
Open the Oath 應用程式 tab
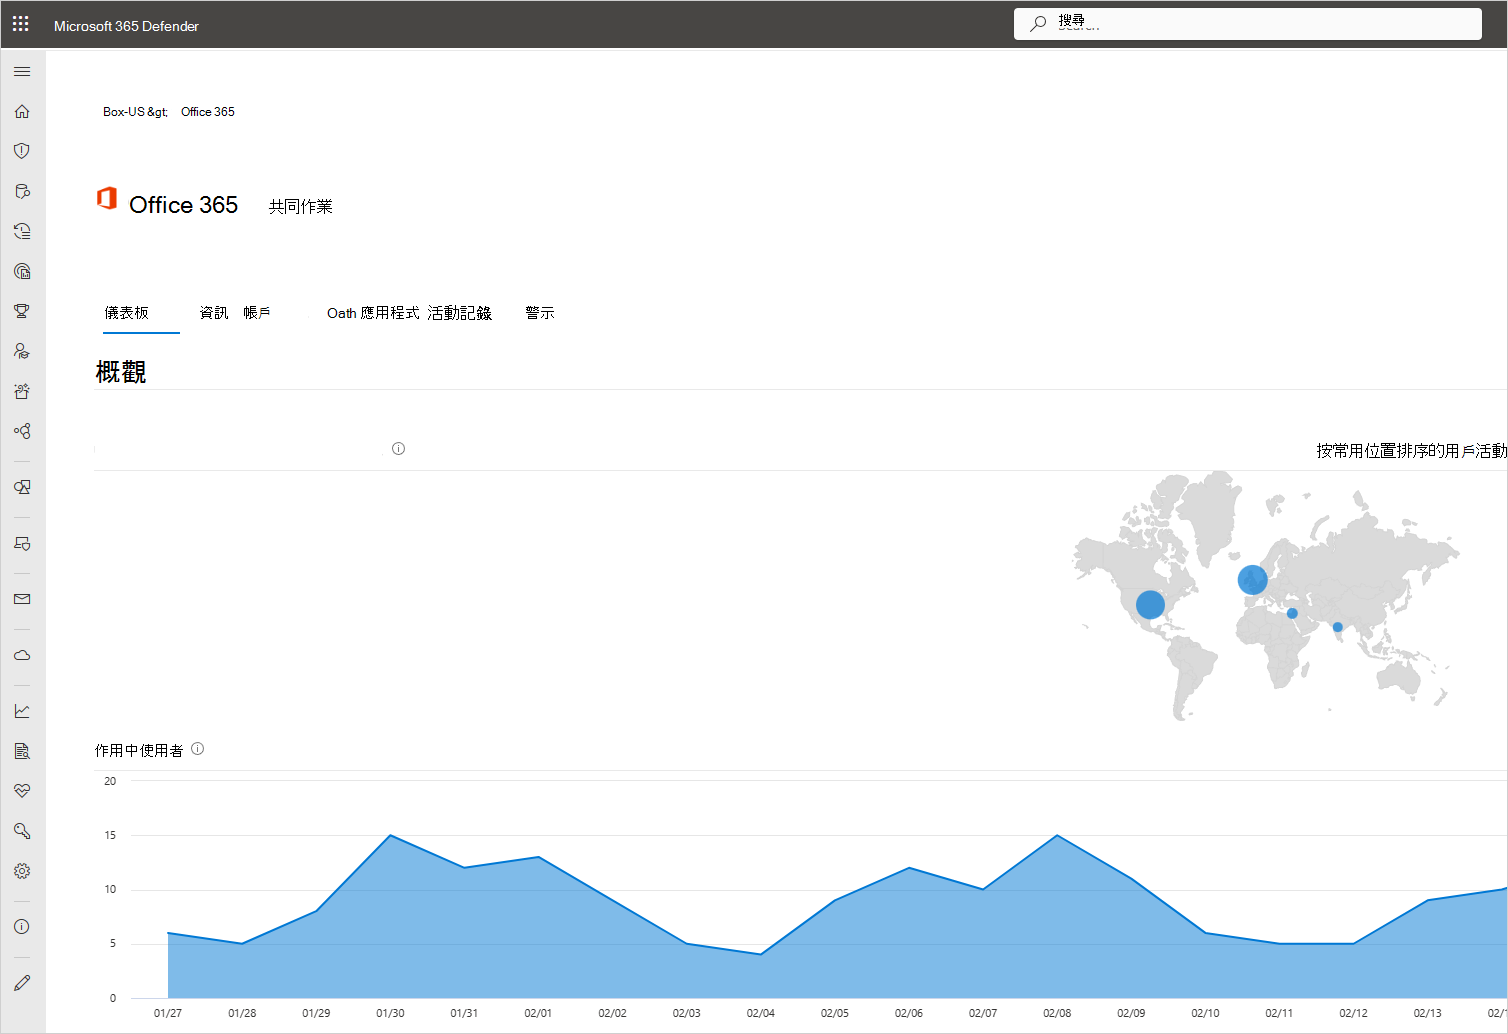tap(373, 313)
